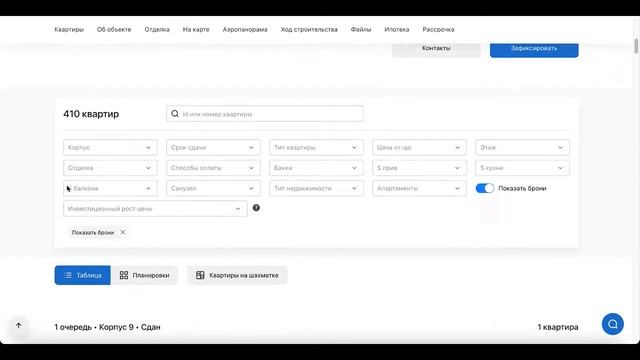Click the search magnifier icon
Screen dimensions: 640x360
[x=175, y=113]
